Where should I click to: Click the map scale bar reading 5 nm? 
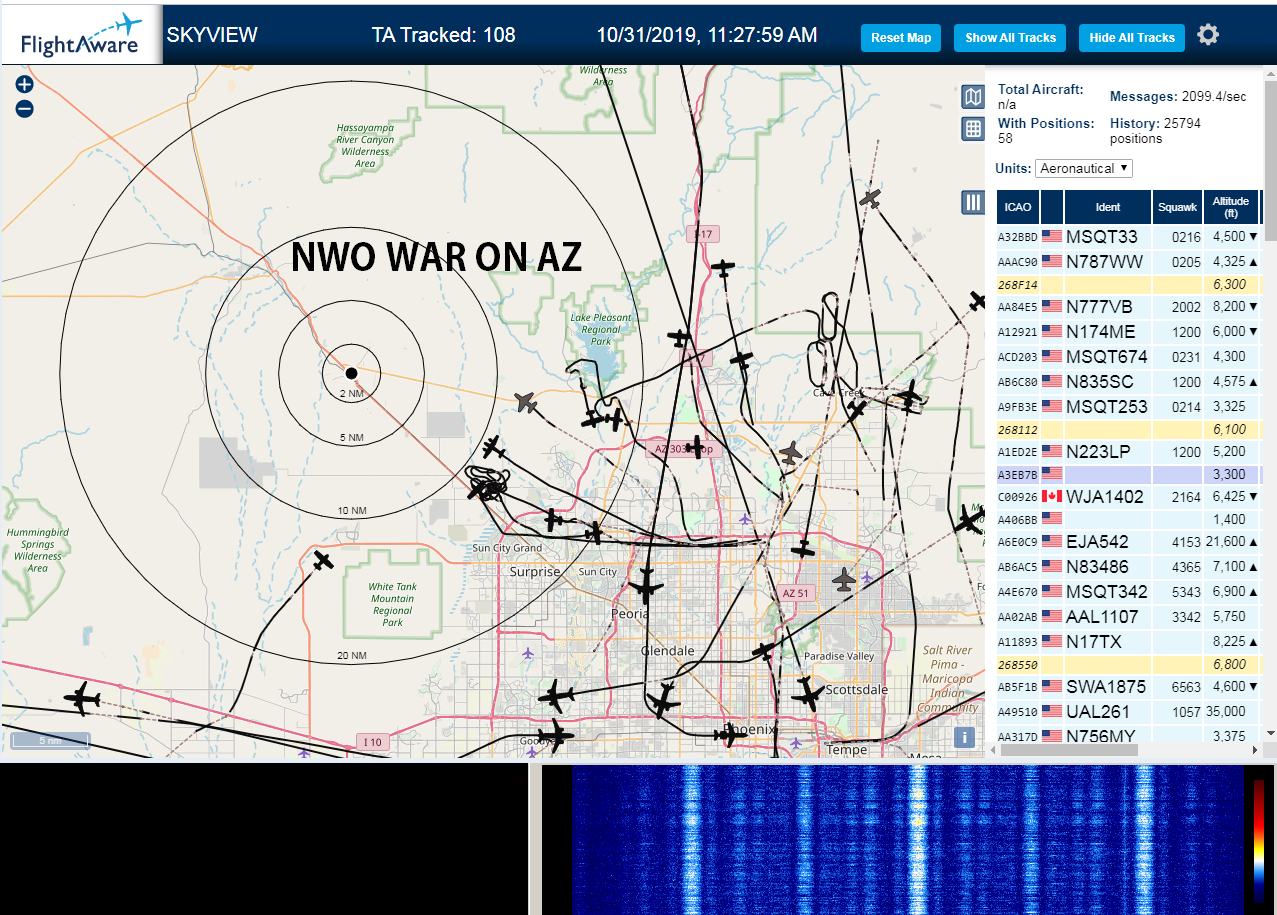[x=50, y=741]
